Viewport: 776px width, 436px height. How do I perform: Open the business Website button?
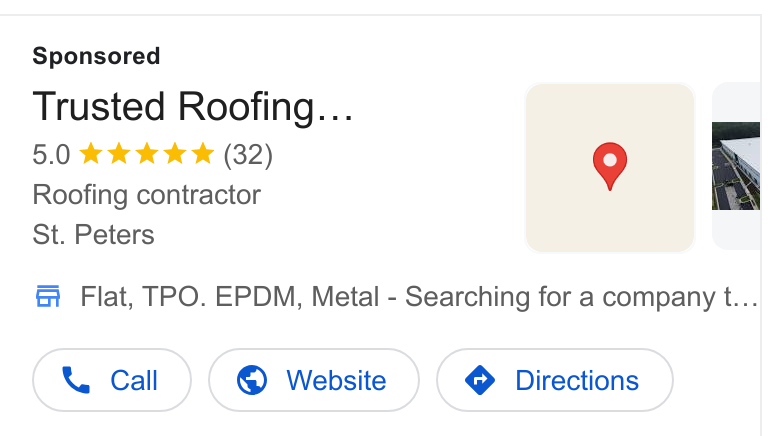coord(314,380)
